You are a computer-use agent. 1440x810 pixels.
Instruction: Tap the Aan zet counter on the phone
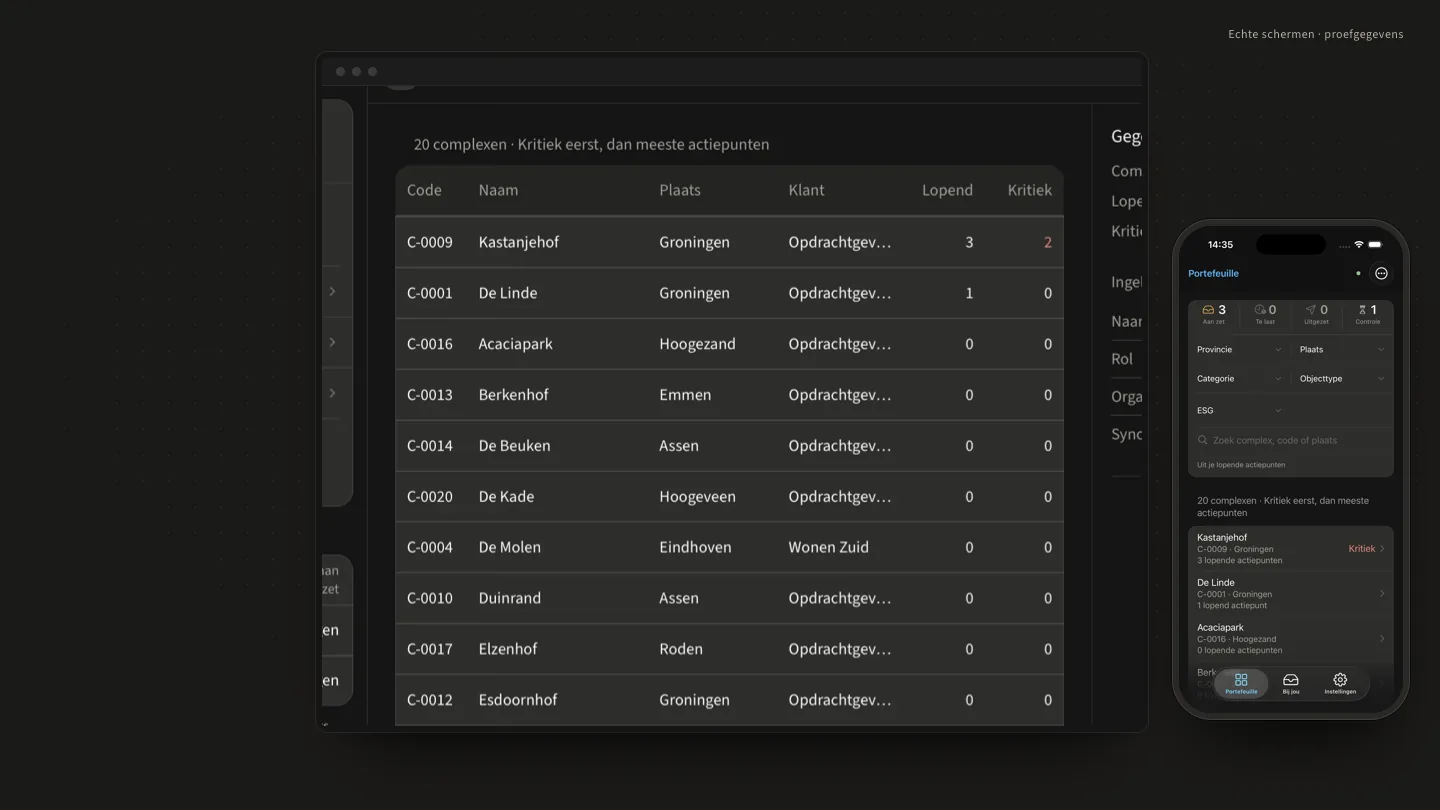[x=1214, y=314]
